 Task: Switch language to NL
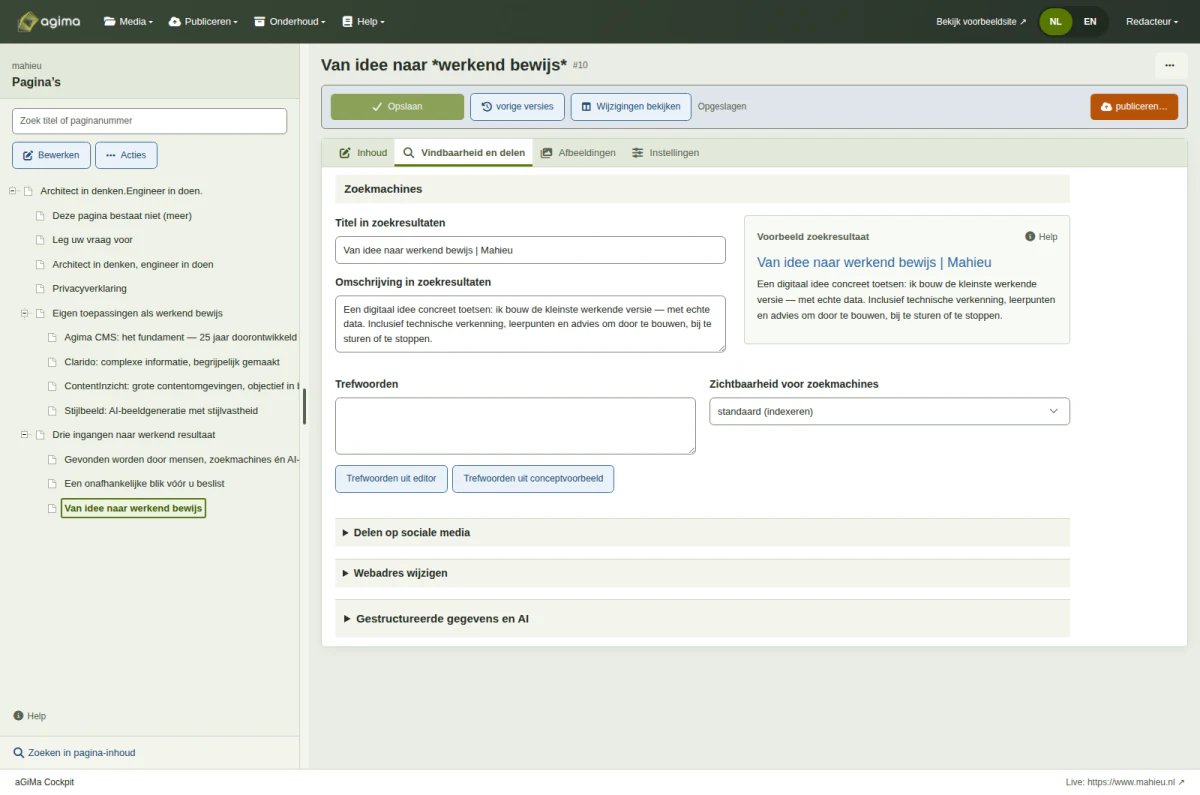coord(1055,21)
